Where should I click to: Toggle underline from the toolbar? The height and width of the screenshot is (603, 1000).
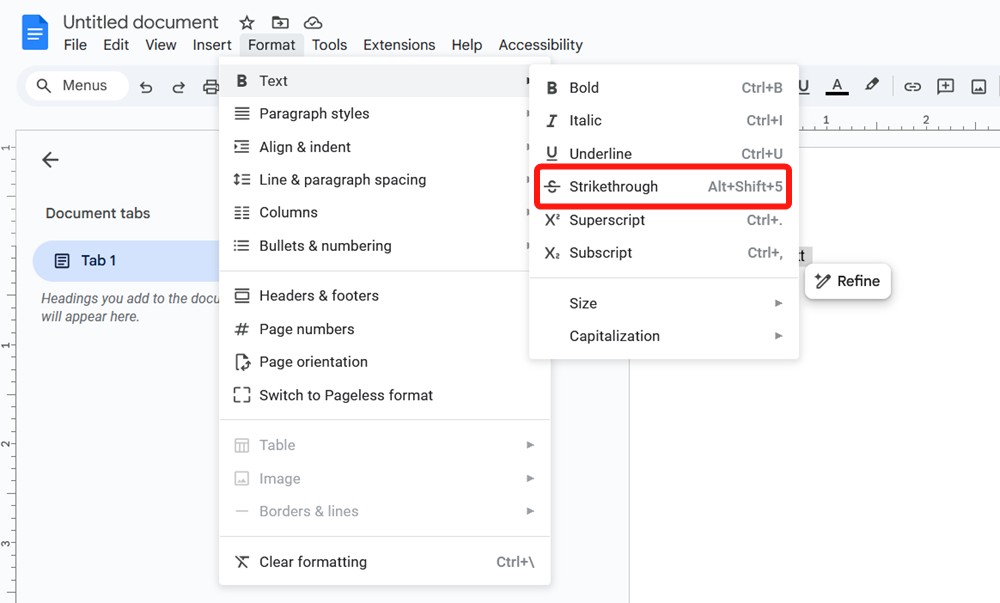[x=803, y=86]
